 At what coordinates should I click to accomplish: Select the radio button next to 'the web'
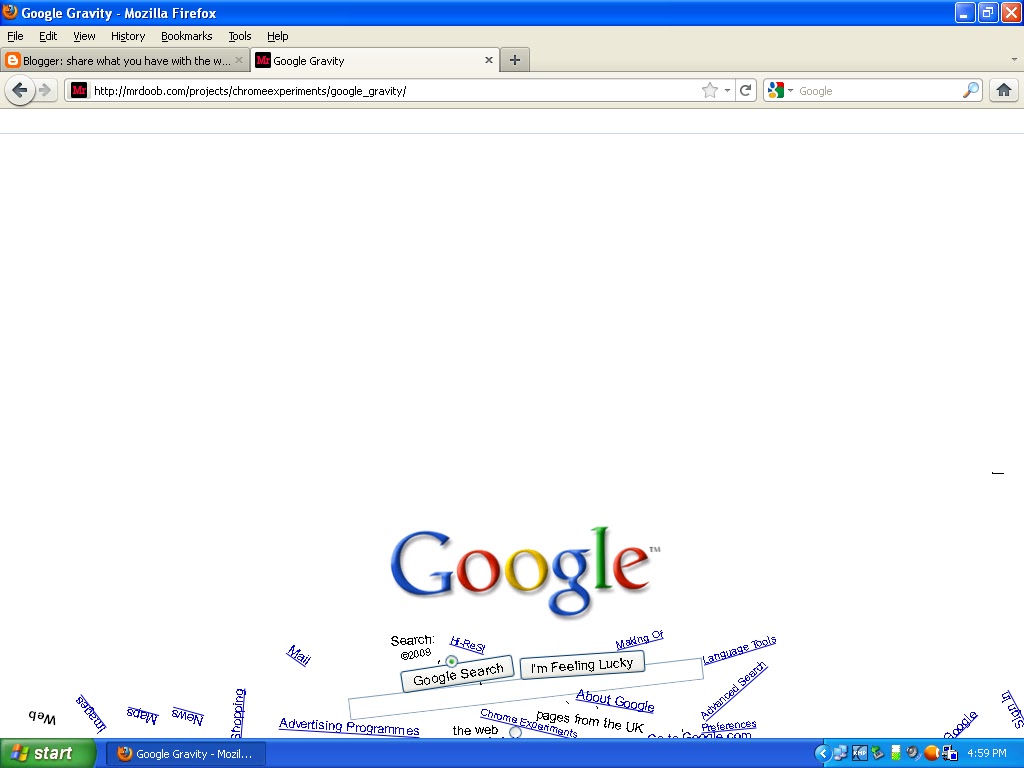pos(515,733)
